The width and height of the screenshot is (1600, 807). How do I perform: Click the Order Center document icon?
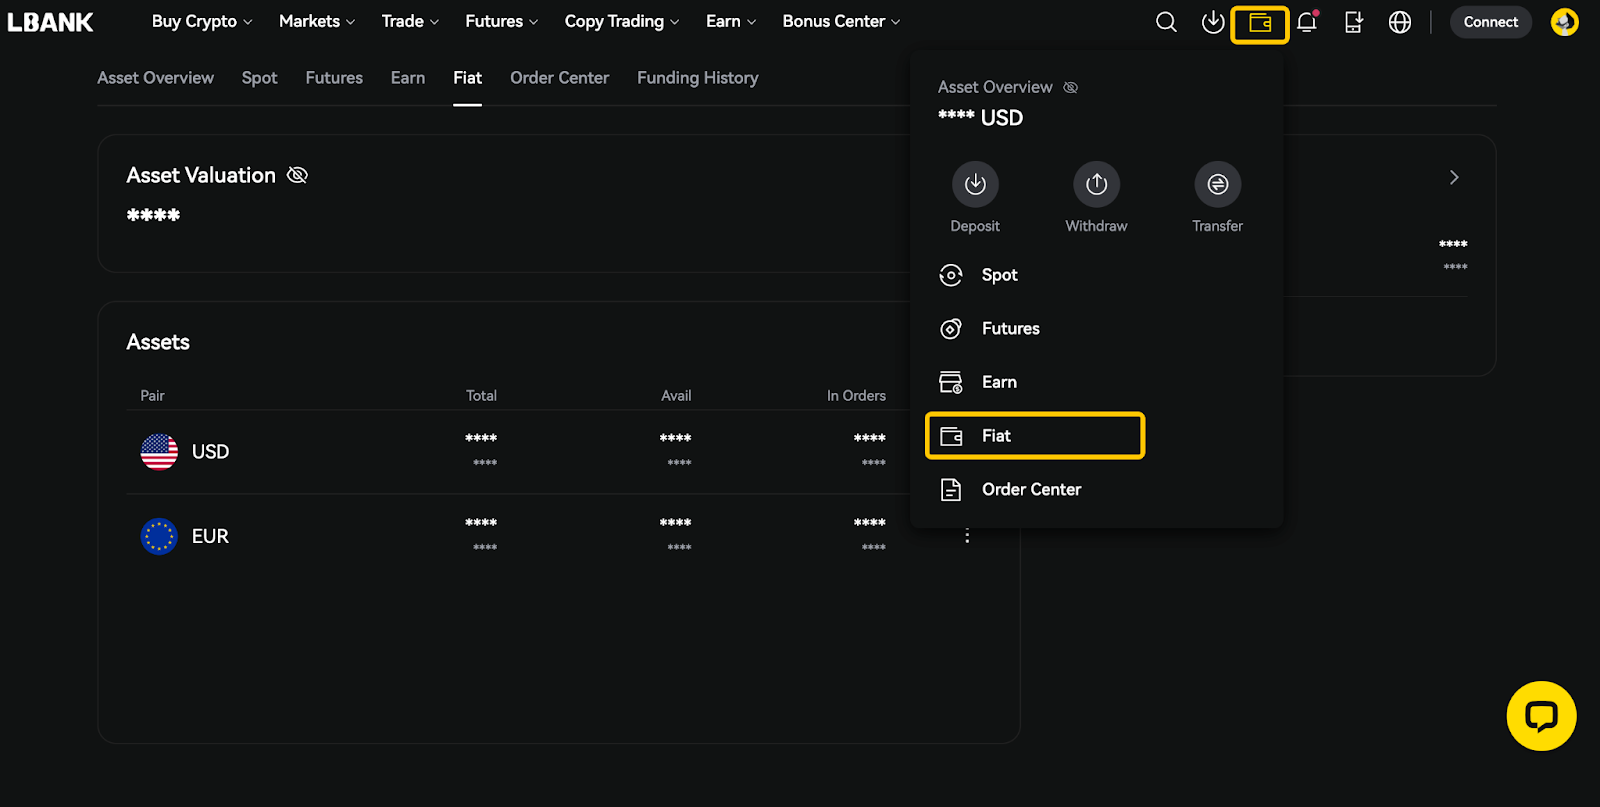pos(951,489)
